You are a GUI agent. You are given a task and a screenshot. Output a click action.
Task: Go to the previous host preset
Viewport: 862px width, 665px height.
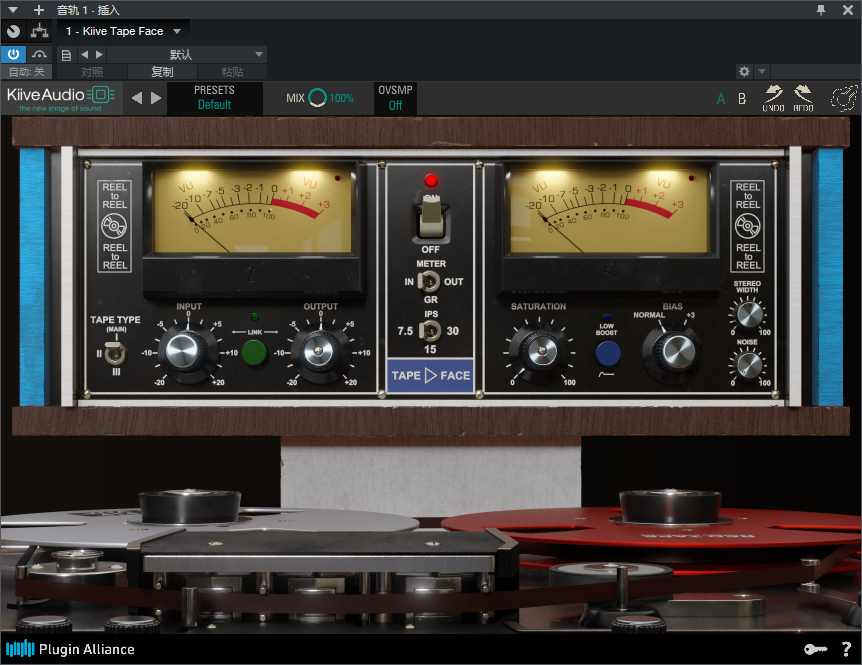[84, 54]
